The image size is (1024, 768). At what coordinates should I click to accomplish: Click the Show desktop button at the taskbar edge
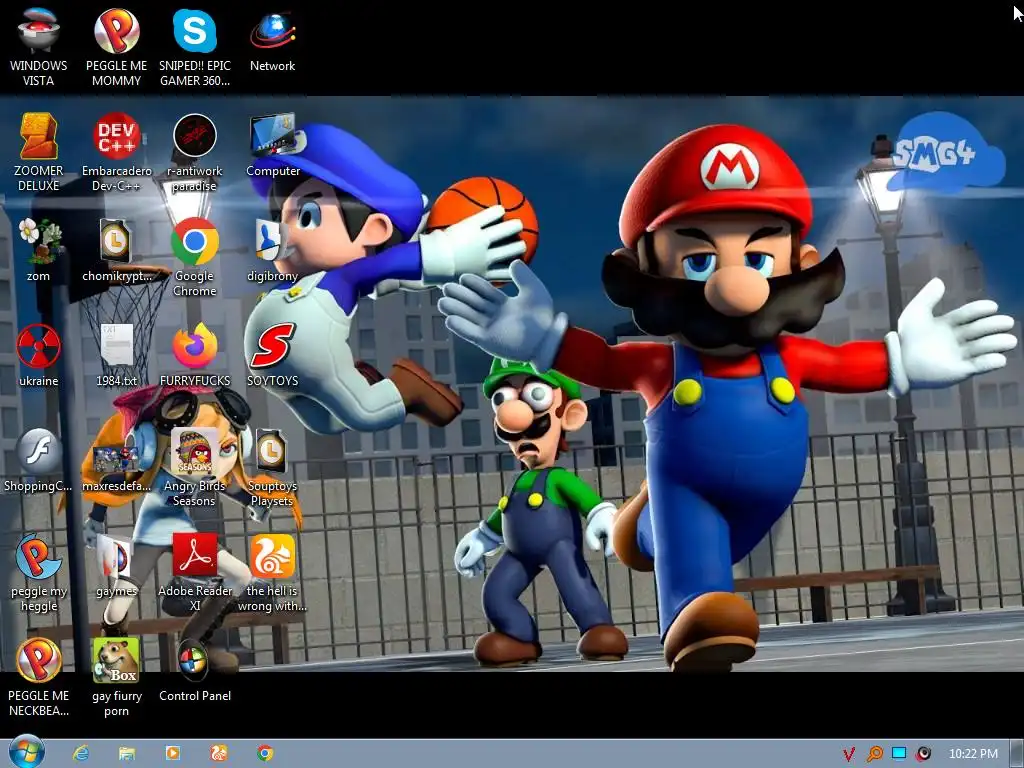tap(1017, 754)
